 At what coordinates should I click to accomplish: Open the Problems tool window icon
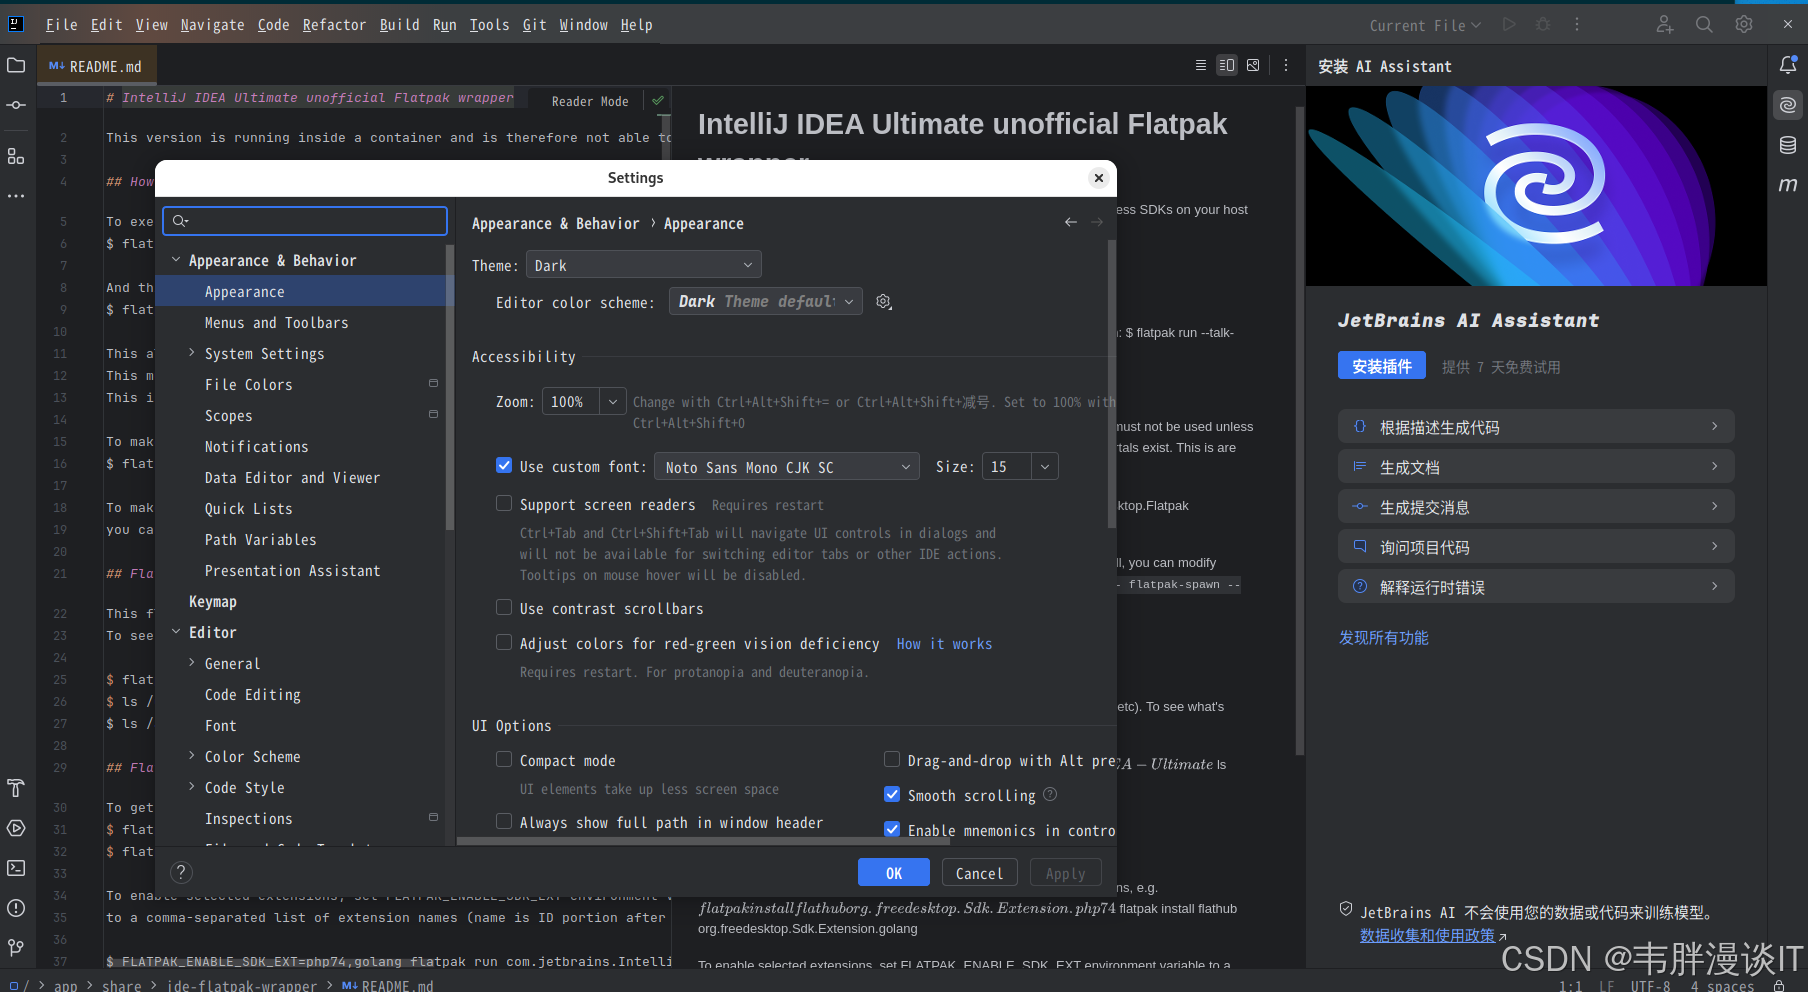click(16, 908)
